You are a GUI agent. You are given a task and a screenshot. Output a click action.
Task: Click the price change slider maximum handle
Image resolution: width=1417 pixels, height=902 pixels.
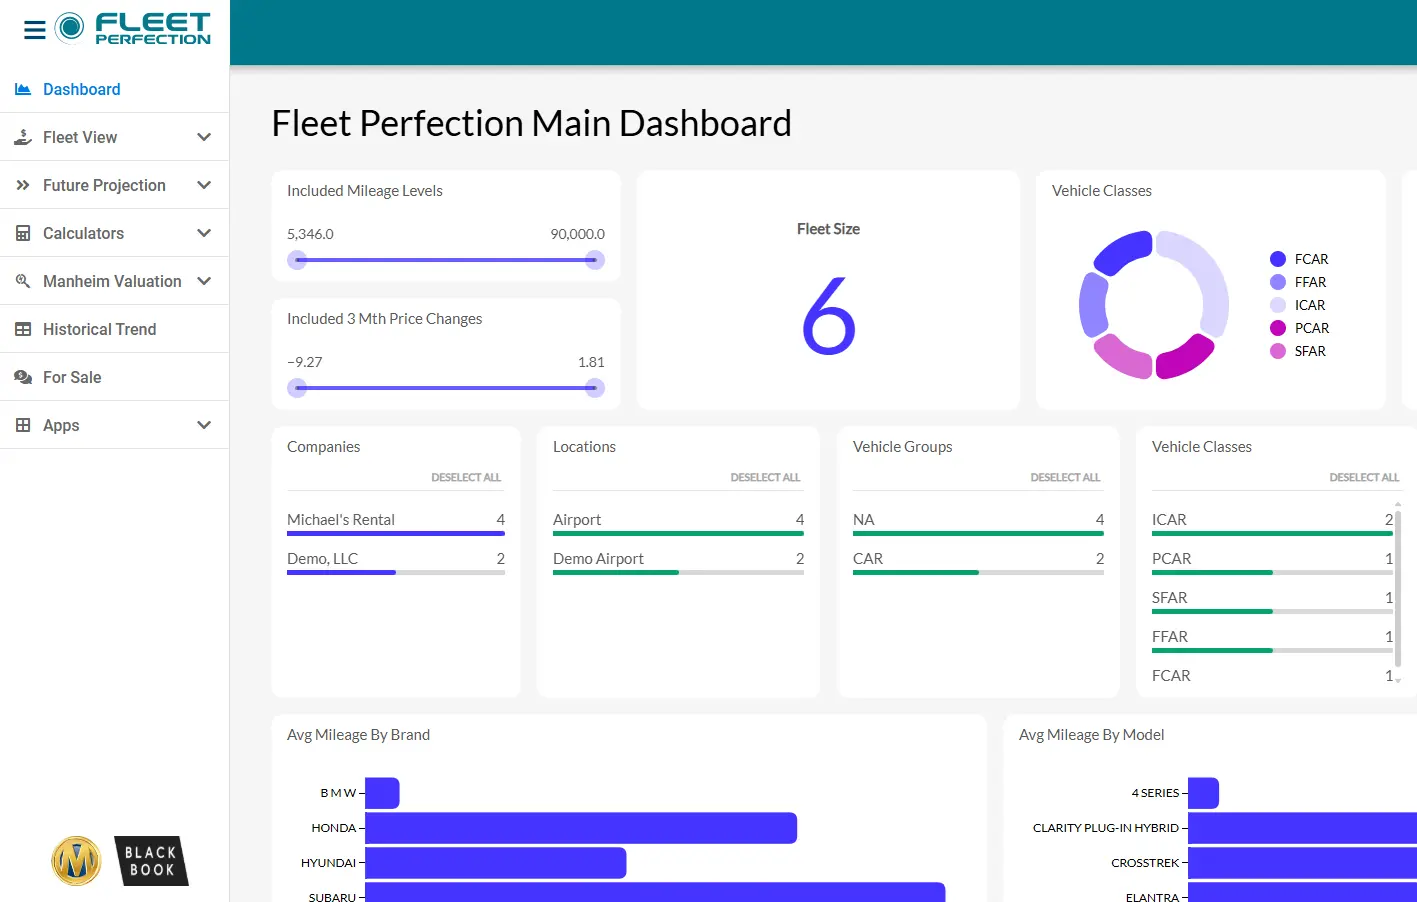point(595,388)
